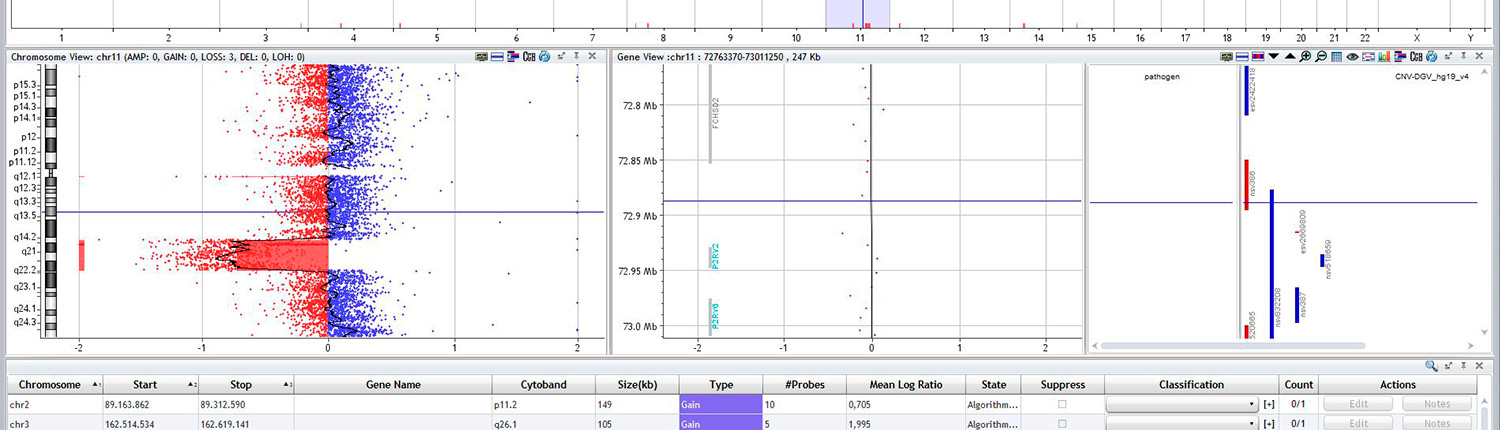
Task: Click the zoom in magnifier in Gene View
Action: 1306,57
